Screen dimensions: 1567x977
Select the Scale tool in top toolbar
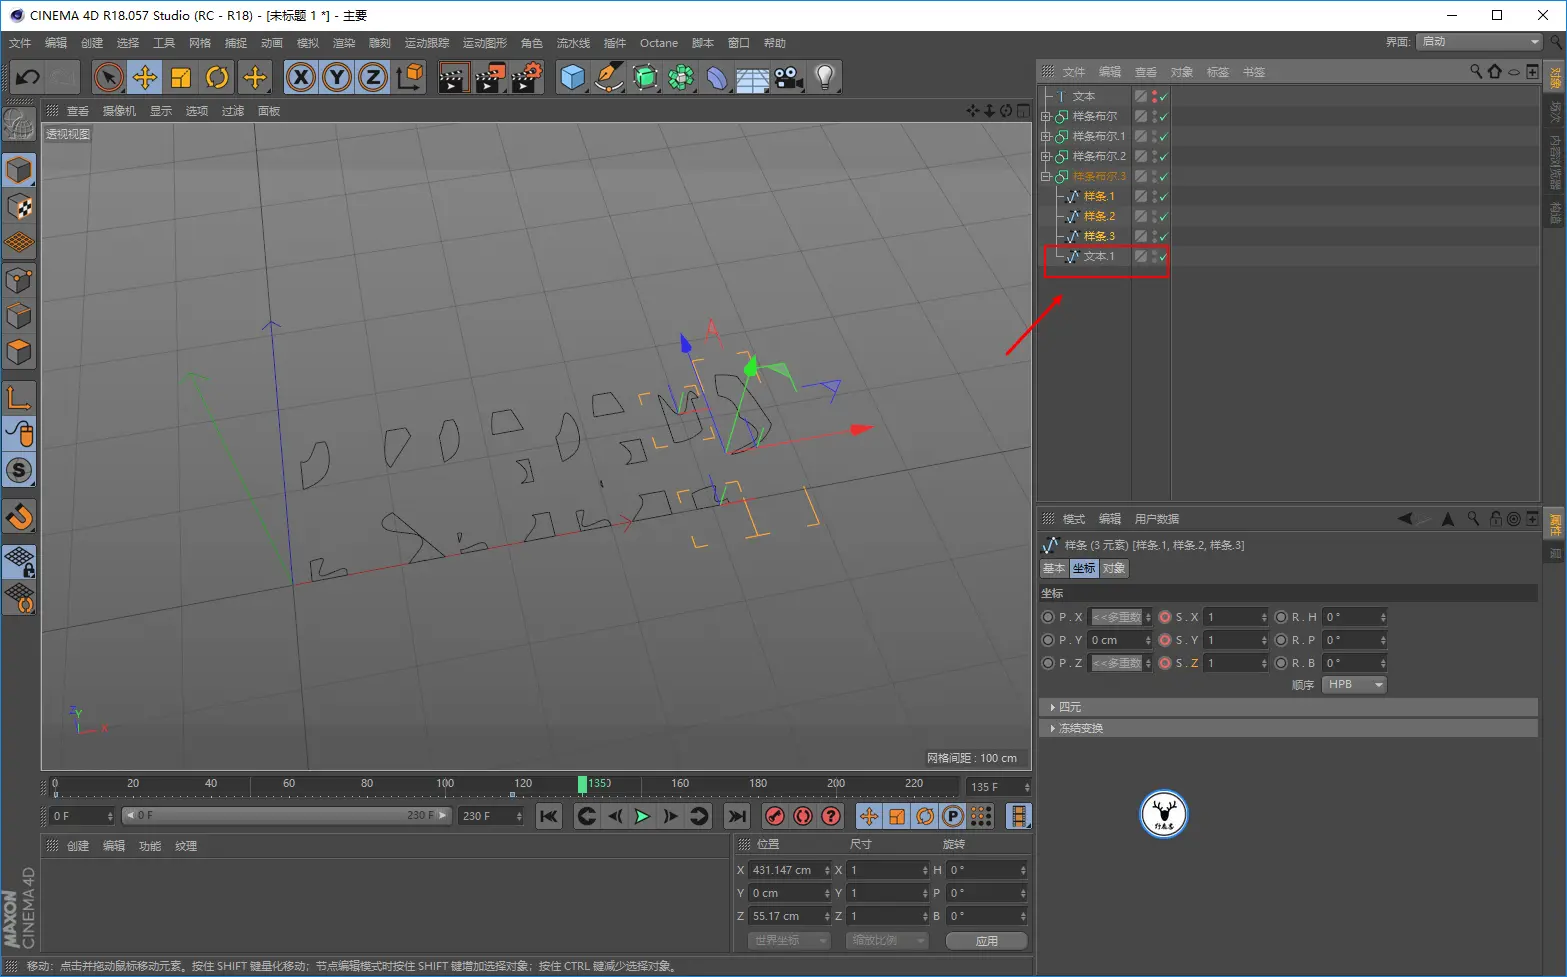pyautogui.click(x=181, y=77)
